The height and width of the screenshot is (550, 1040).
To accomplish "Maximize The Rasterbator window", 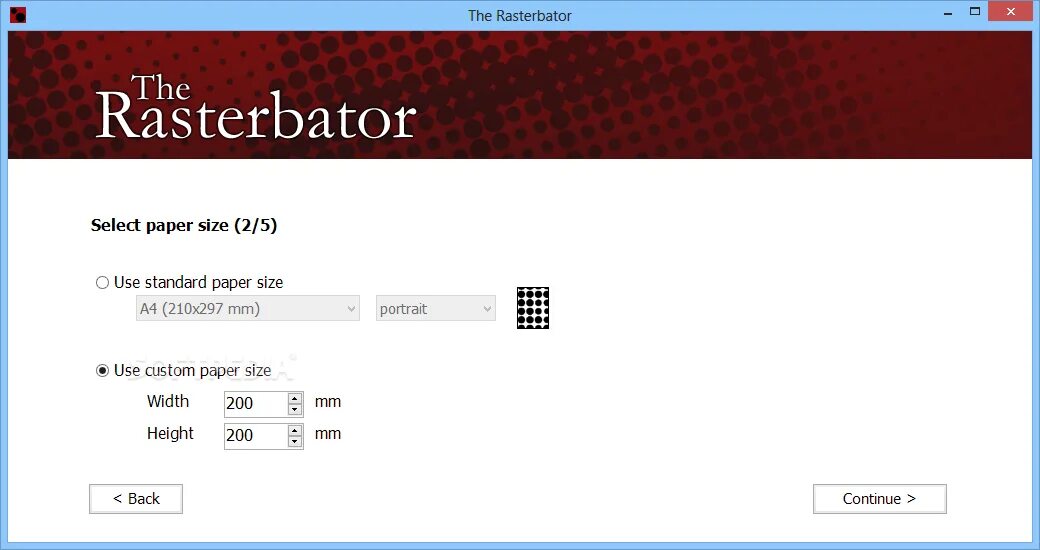I will pyautogui.click(x=974, y=11).
